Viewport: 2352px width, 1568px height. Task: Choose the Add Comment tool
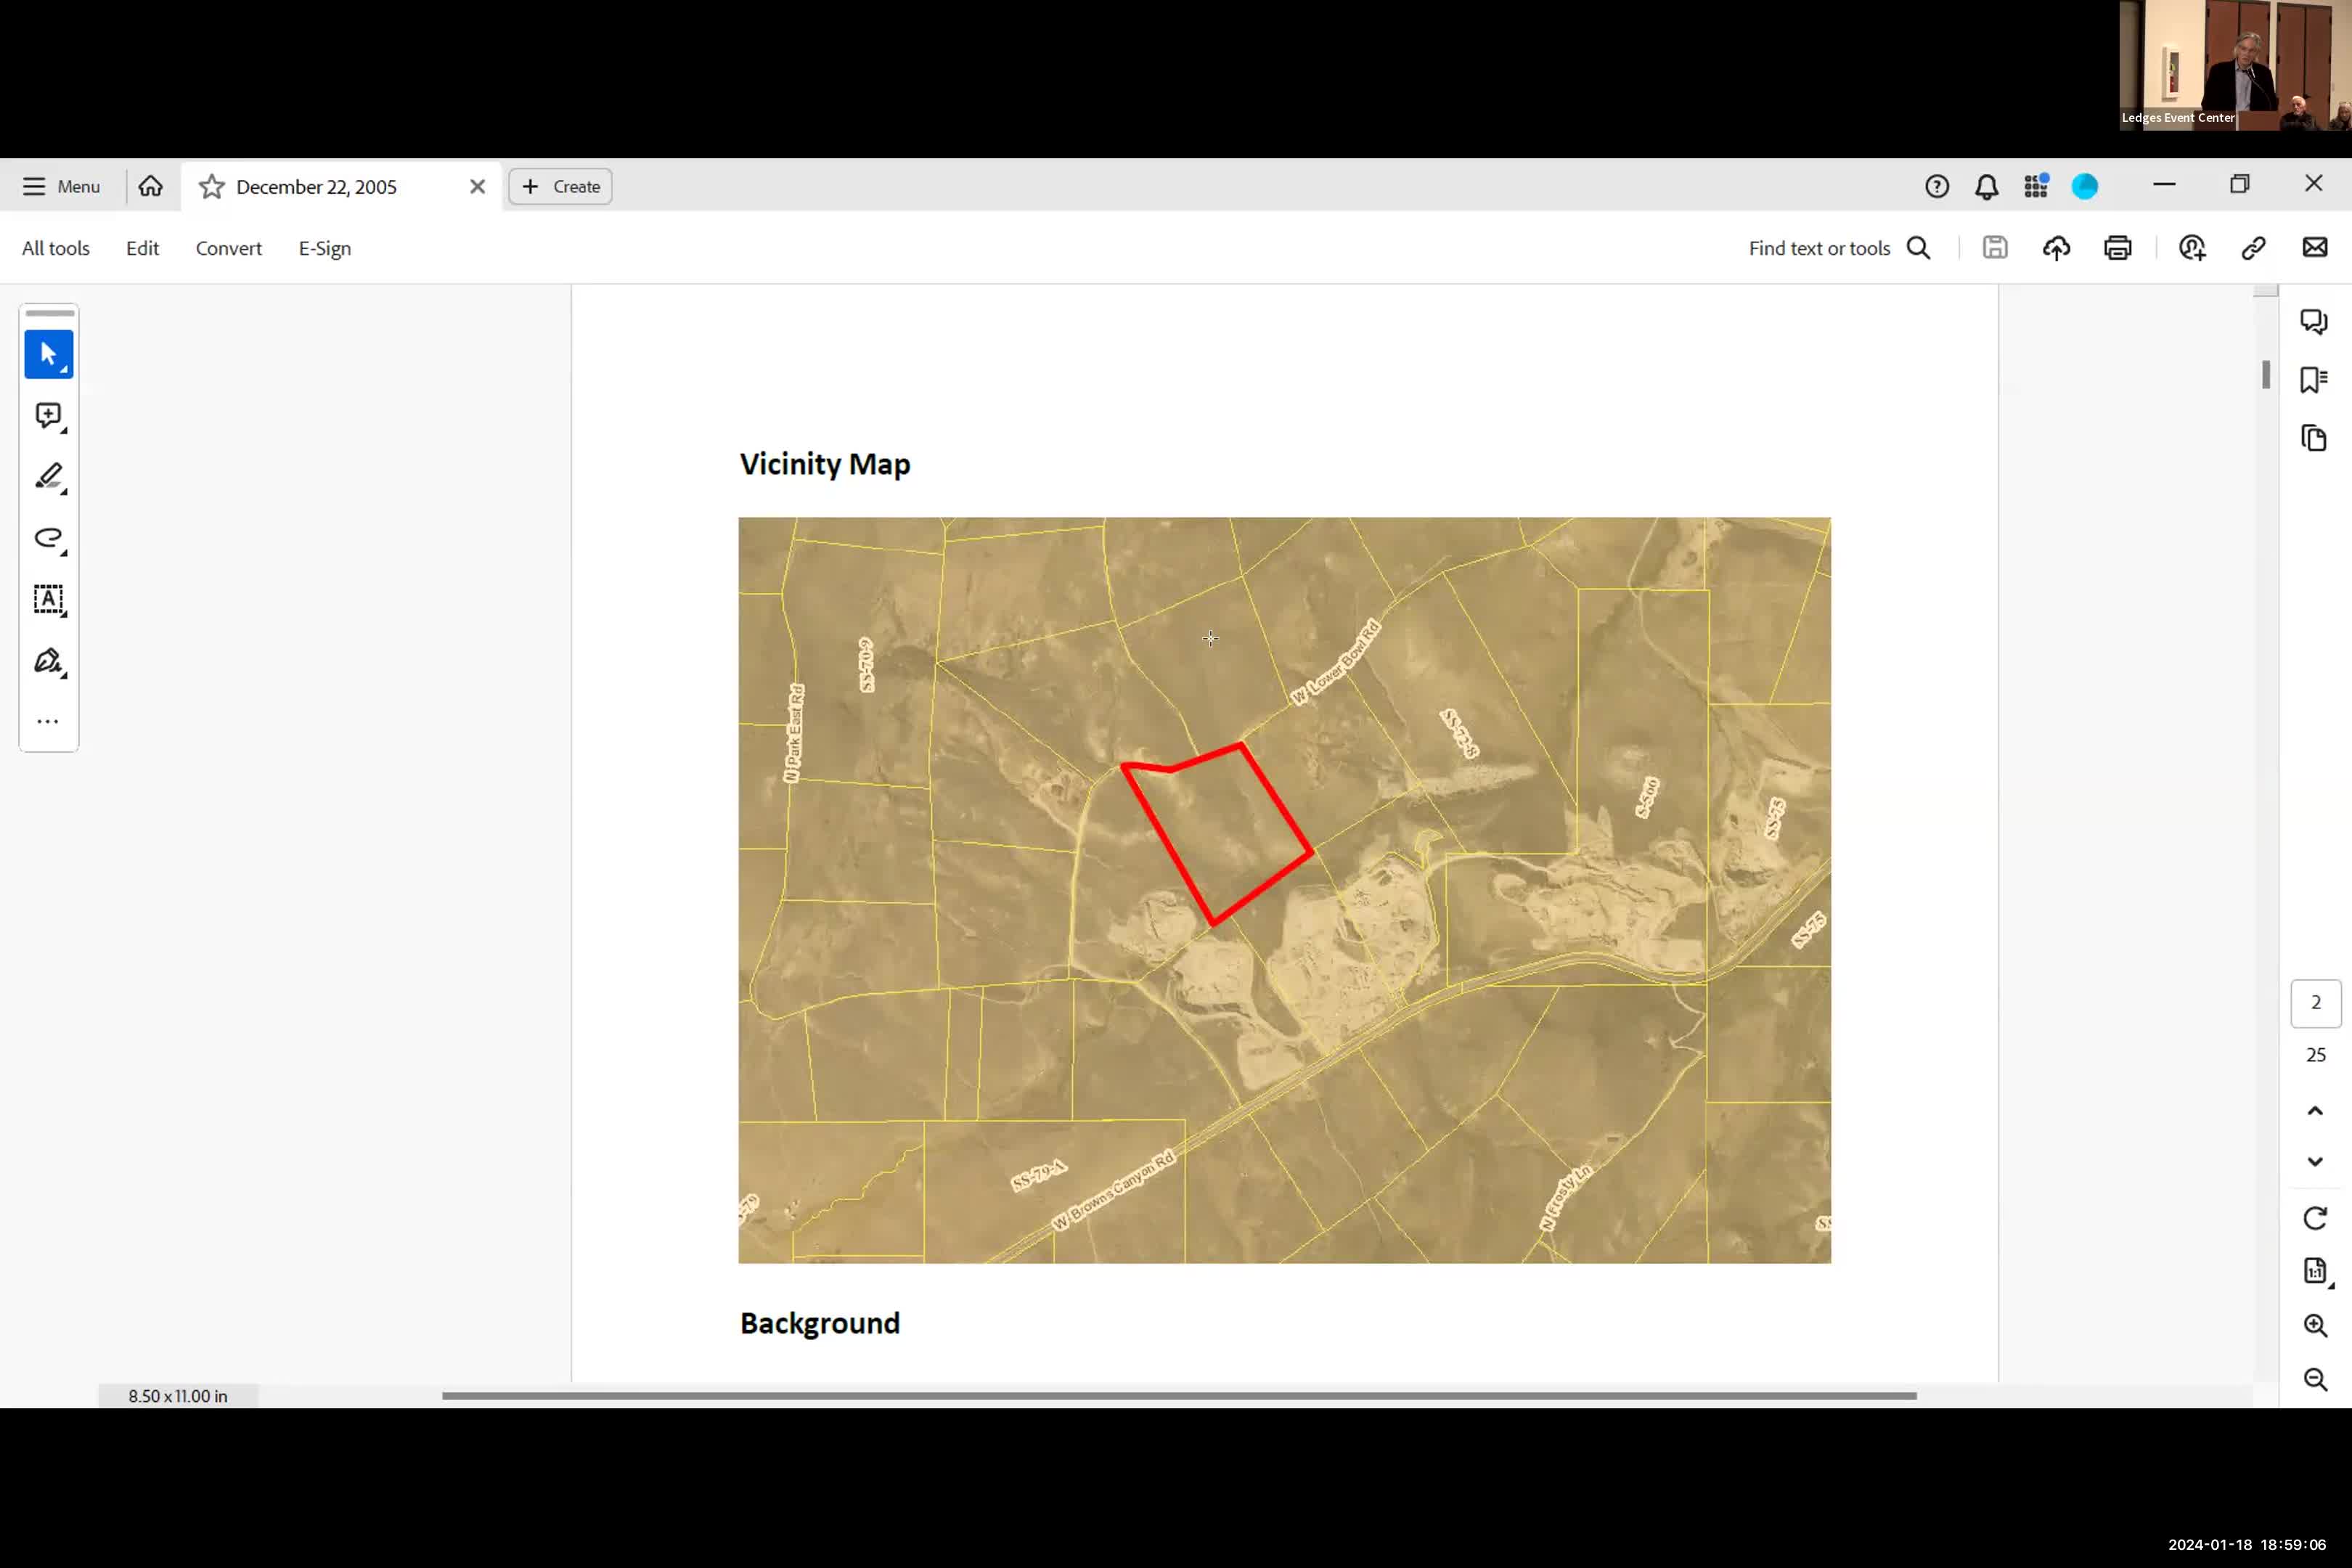pyautogui.click(x=48, y=415)
